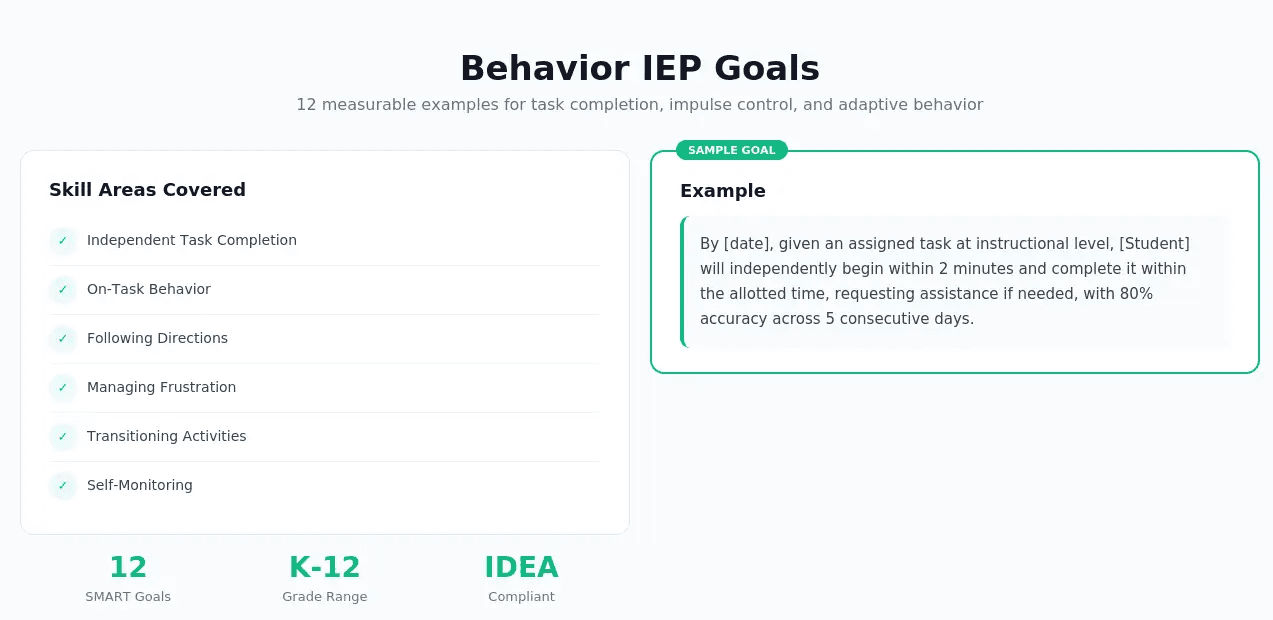Click the checkmark beside Independent Task Completion
Image resolution: width=1273 pixels, height=620 pixels.
pyautogui.click(x=63, y=241)
